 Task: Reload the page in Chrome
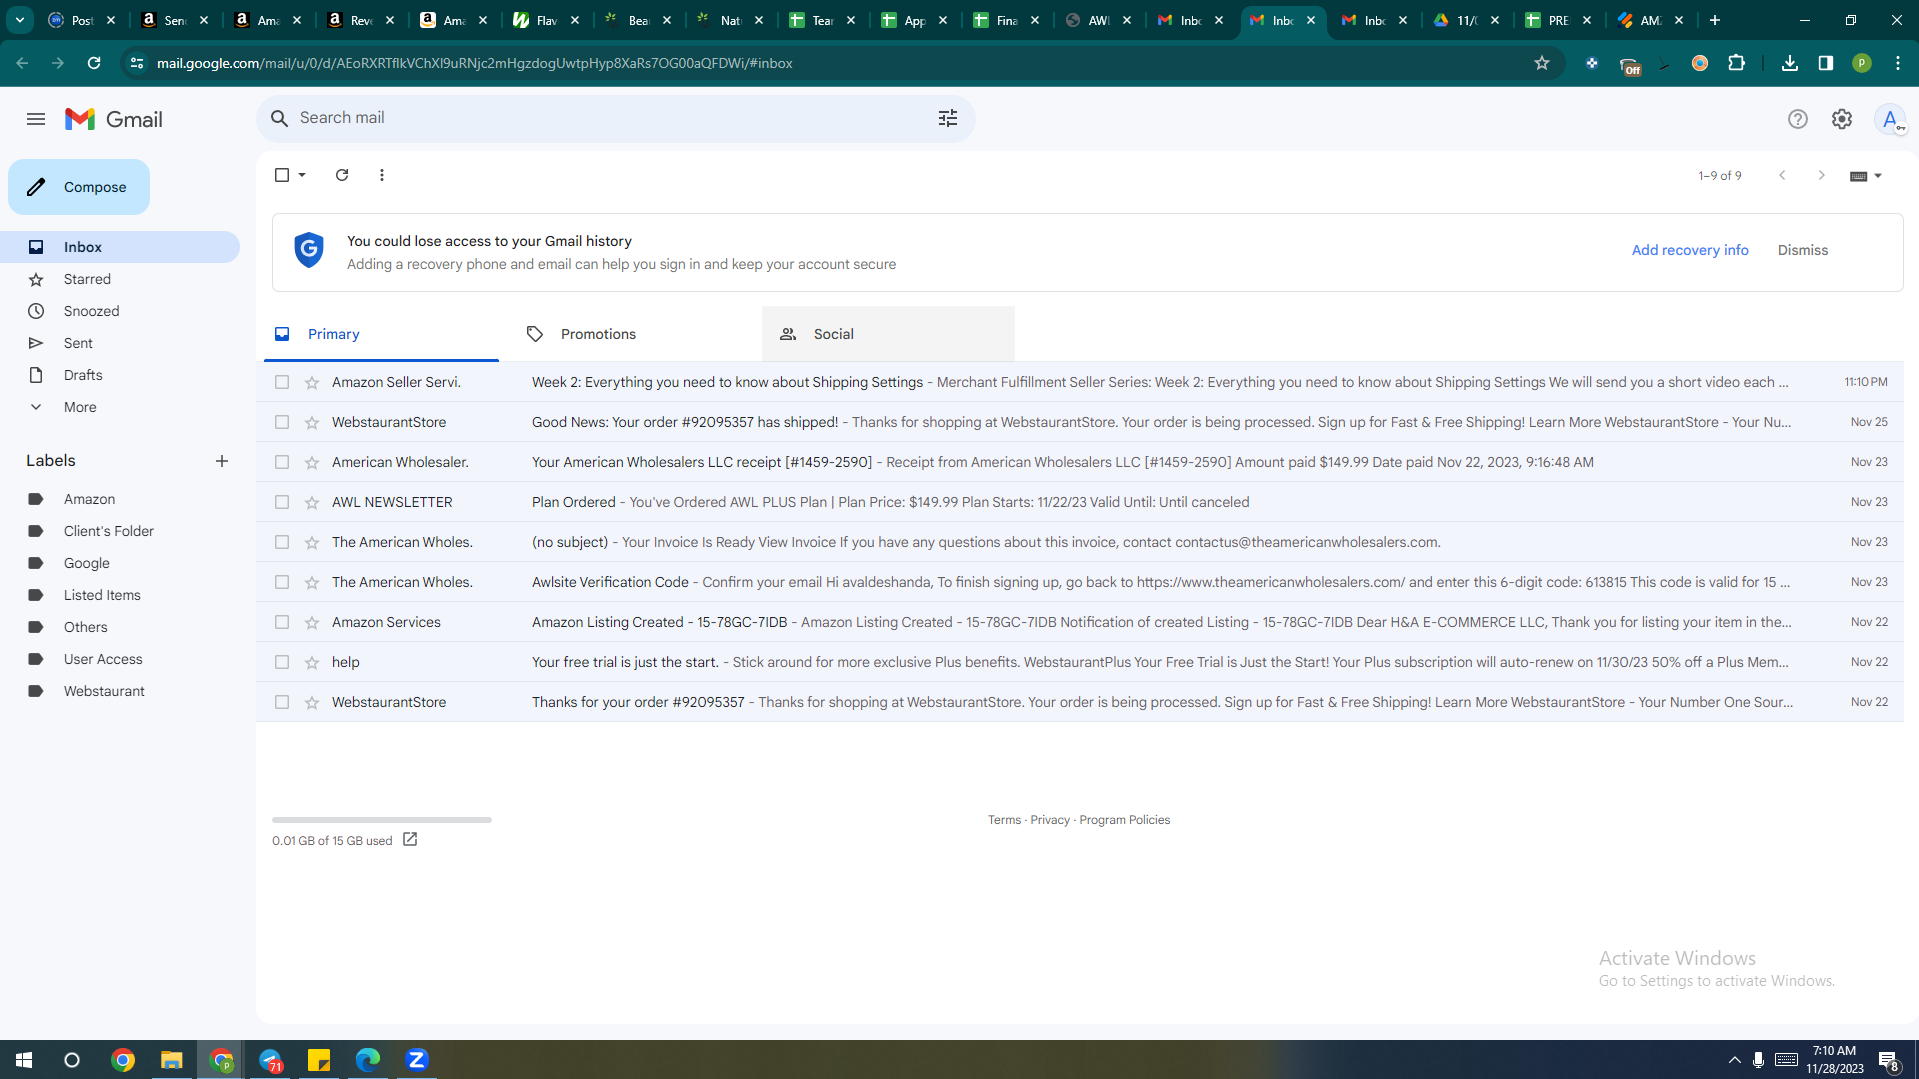click(x=94, y=63)
